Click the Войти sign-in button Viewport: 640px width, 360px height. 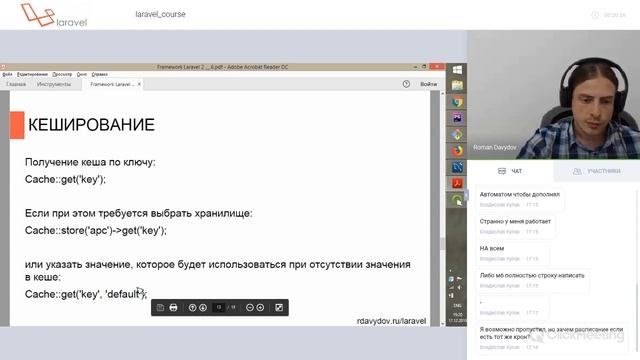429,84
